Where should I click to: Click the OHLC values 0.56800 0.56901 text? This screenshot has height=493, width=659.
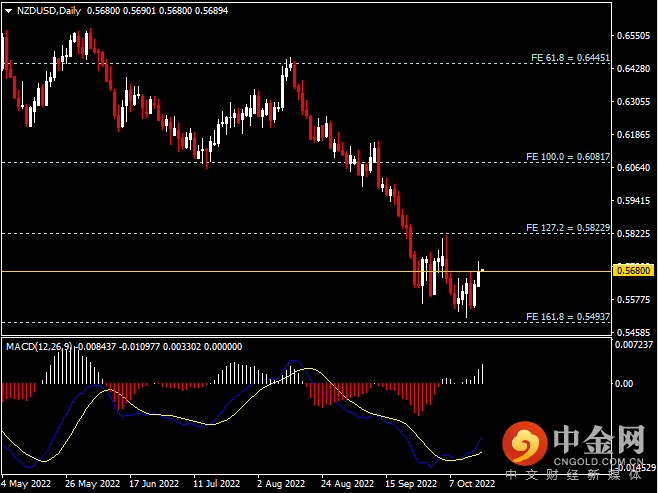122,11
